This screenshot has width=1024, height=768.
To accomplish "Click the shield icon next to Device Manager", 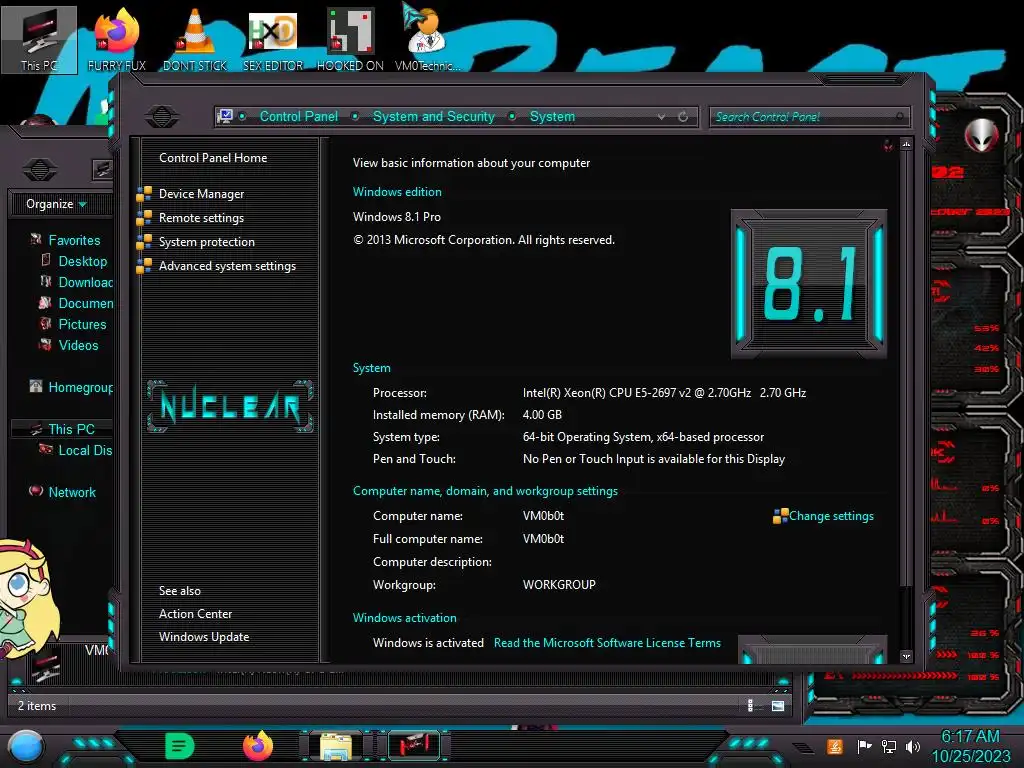I will (x=144, y=193).
